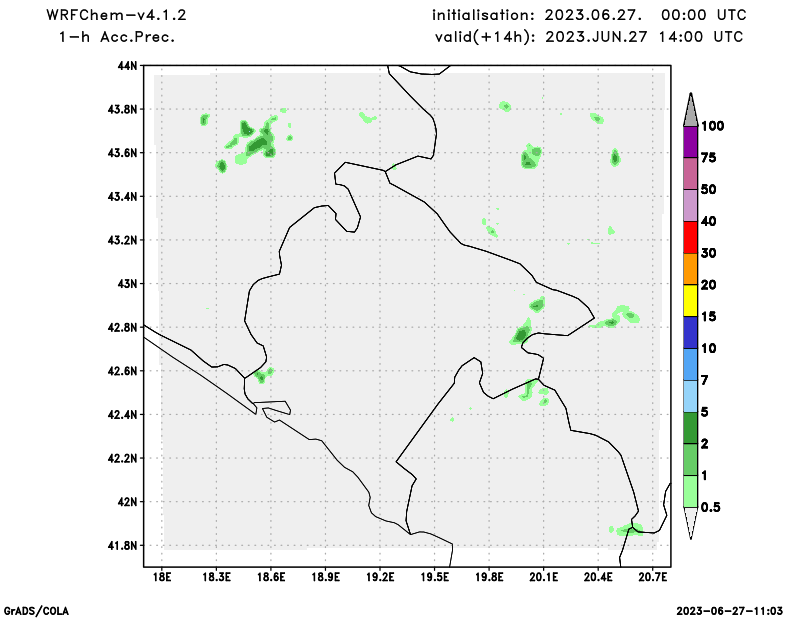This screenshot has height=618, width=800.
Task: Click the 20.4E longitude label
Action: 598,577
